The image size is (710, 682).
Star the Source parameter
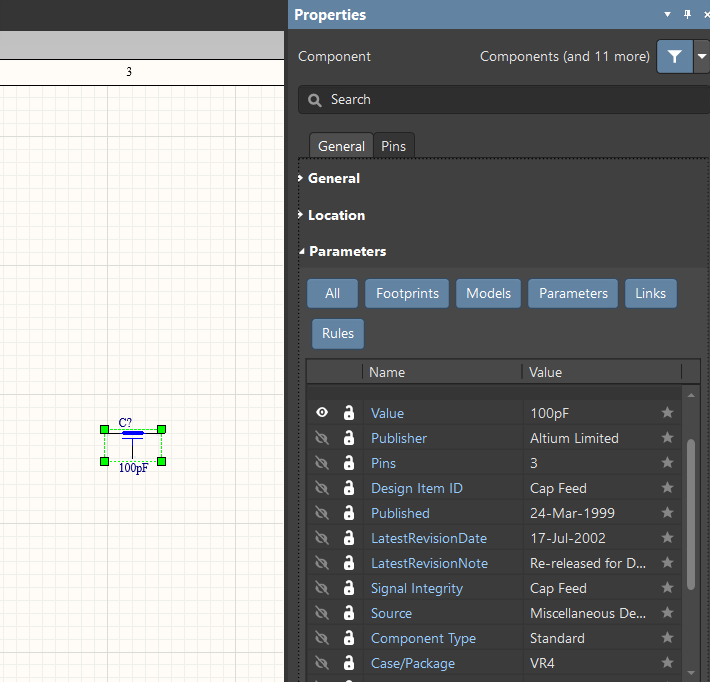667,612
